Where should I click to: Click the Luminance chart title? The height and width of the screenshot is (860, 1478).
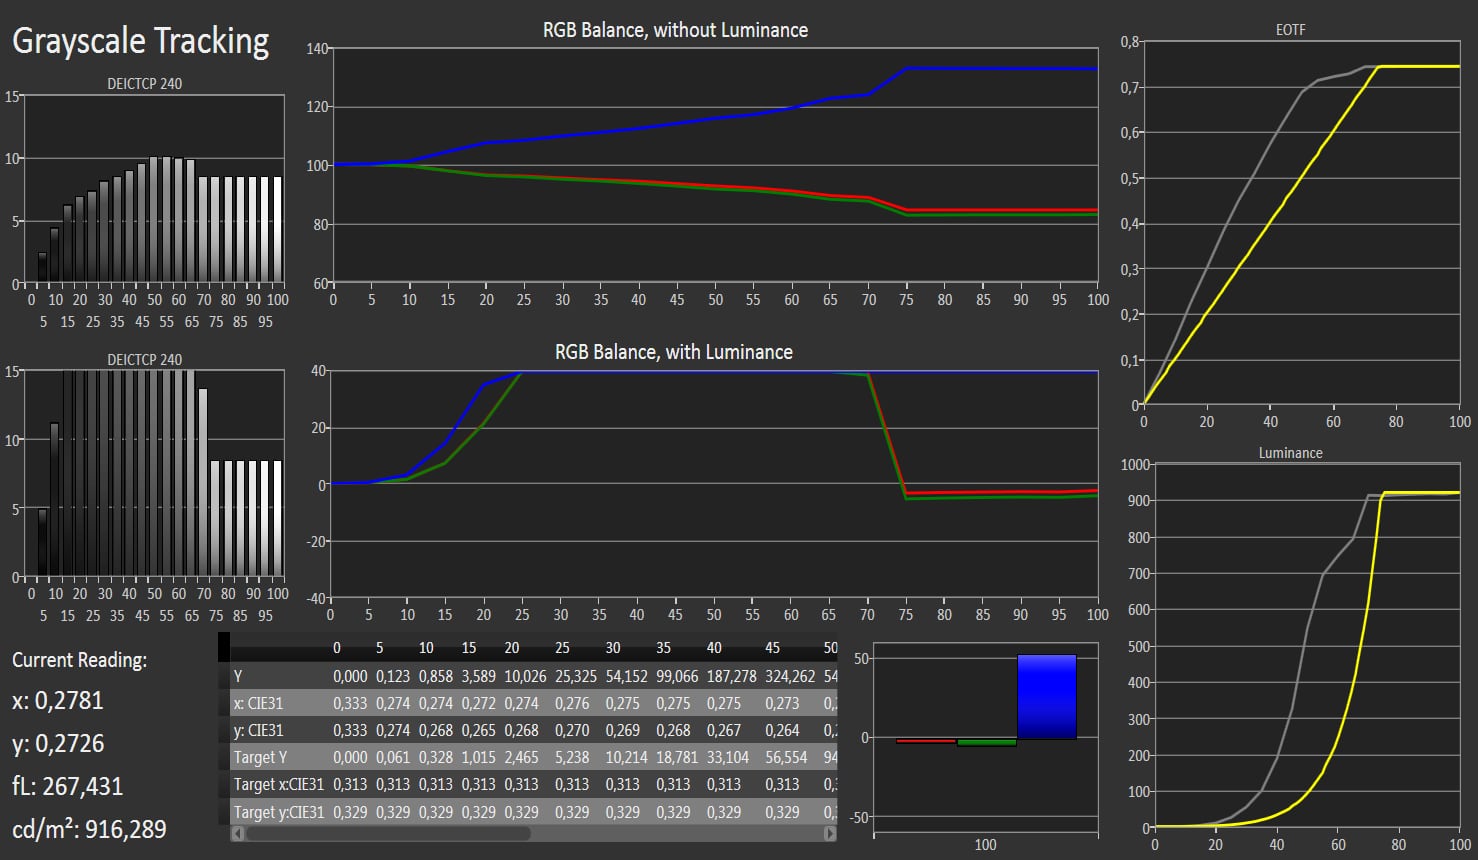[1290, 453]
